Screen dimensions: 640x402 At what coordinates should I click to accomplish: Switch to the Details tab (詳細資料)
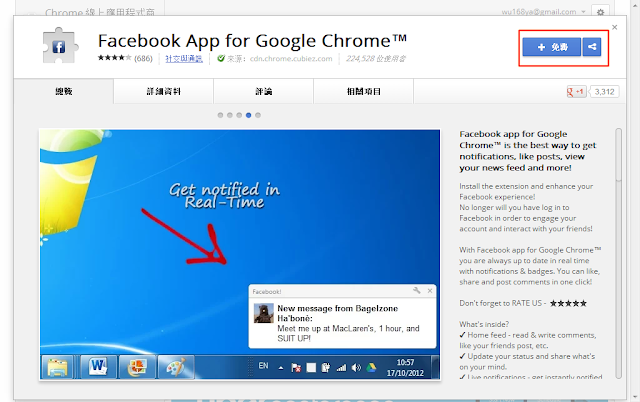[164, 91]
